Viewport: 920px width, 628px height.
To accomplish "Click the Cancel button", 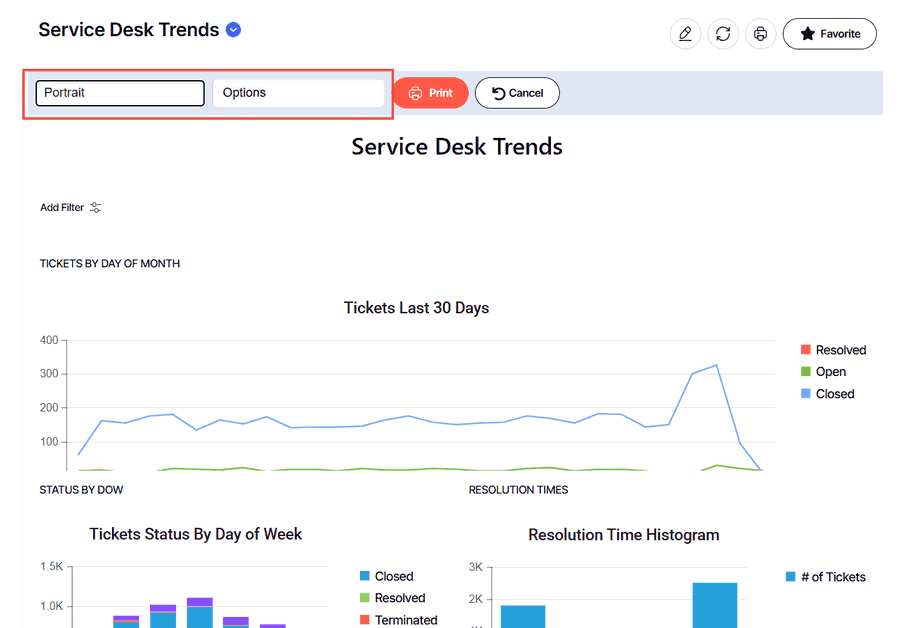I will pyautogui.click(x=517, y=93).
